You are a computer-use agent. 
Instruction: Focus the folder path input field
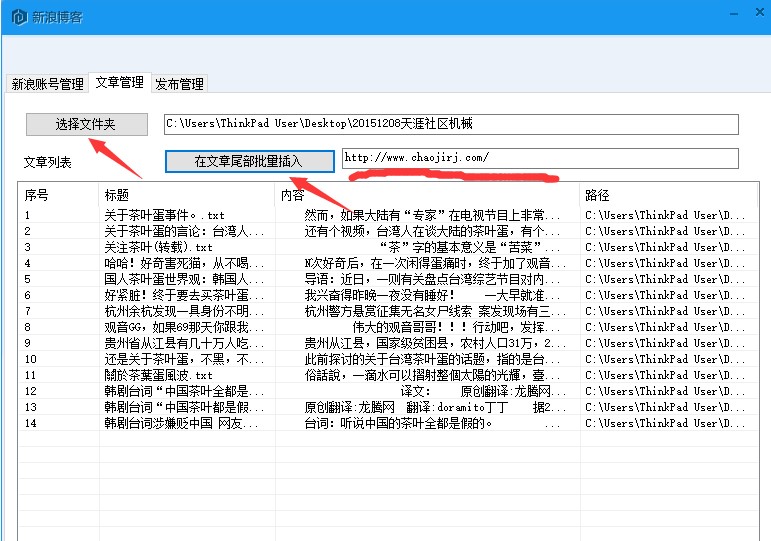[451, 124]
